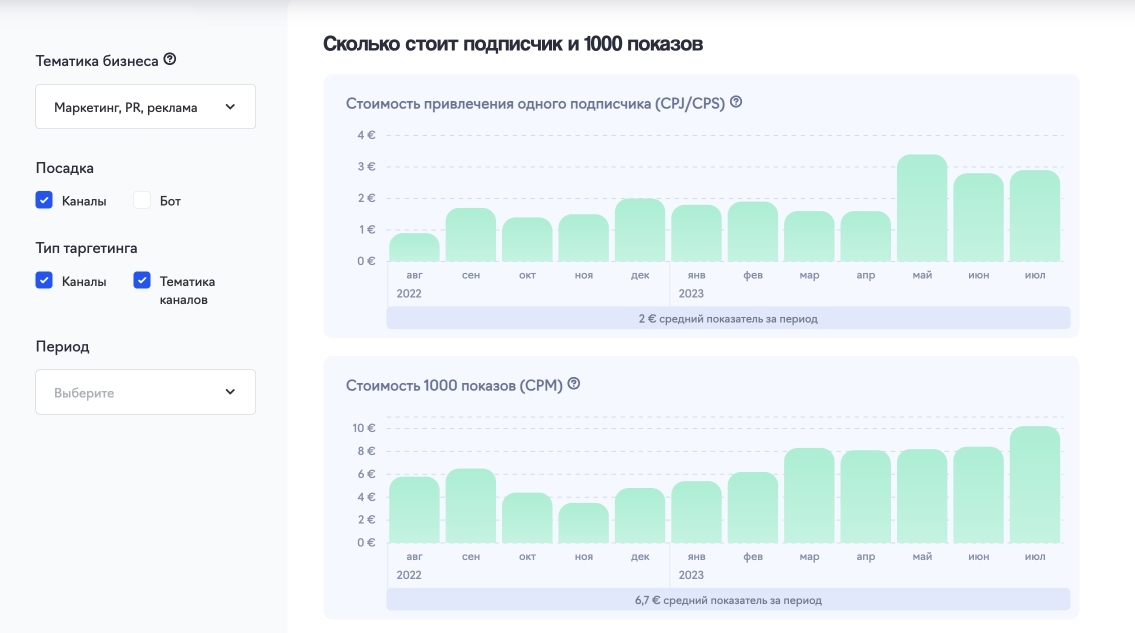The image size is (1135, 633).
Task: Uncheck Каналы under Посадка
Action: click(x=44, y=200)
